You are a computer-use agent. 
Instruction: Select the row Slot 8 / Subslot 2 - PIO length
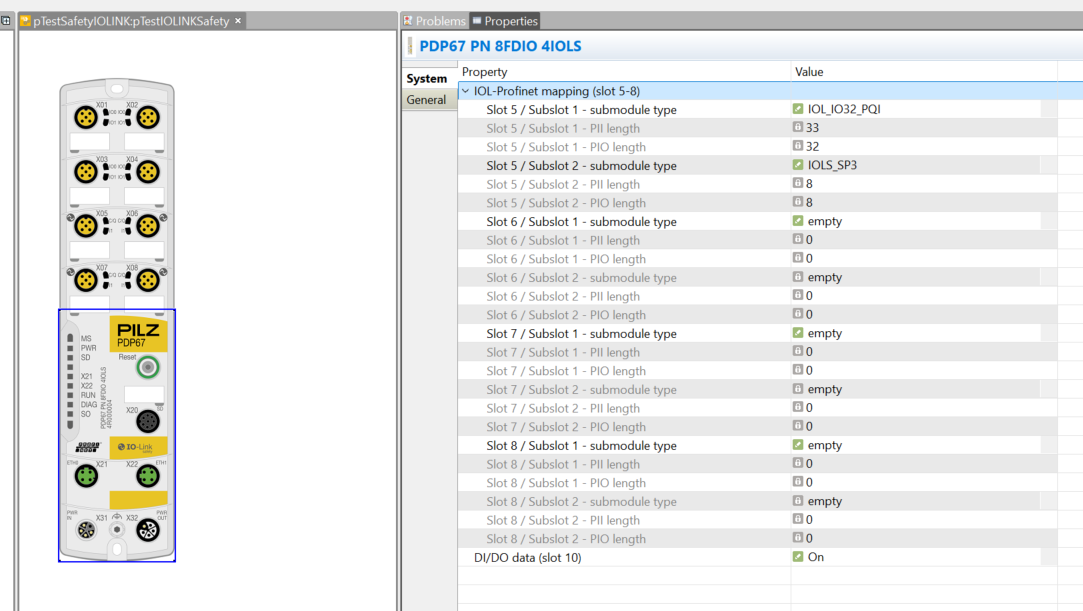pyautogui.click(x=758, y=539)
